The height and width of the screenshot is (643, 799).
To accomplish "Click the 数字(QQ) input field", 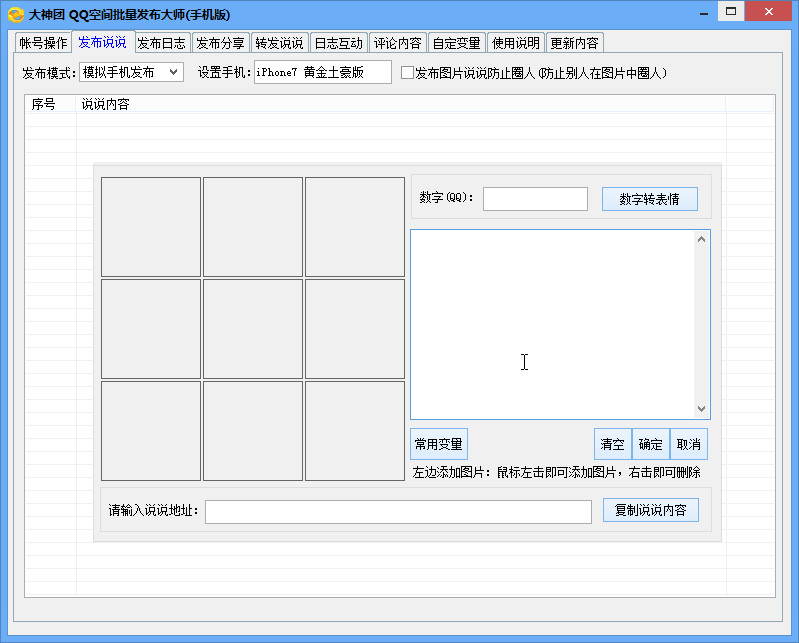I will [x=535, y=199].
